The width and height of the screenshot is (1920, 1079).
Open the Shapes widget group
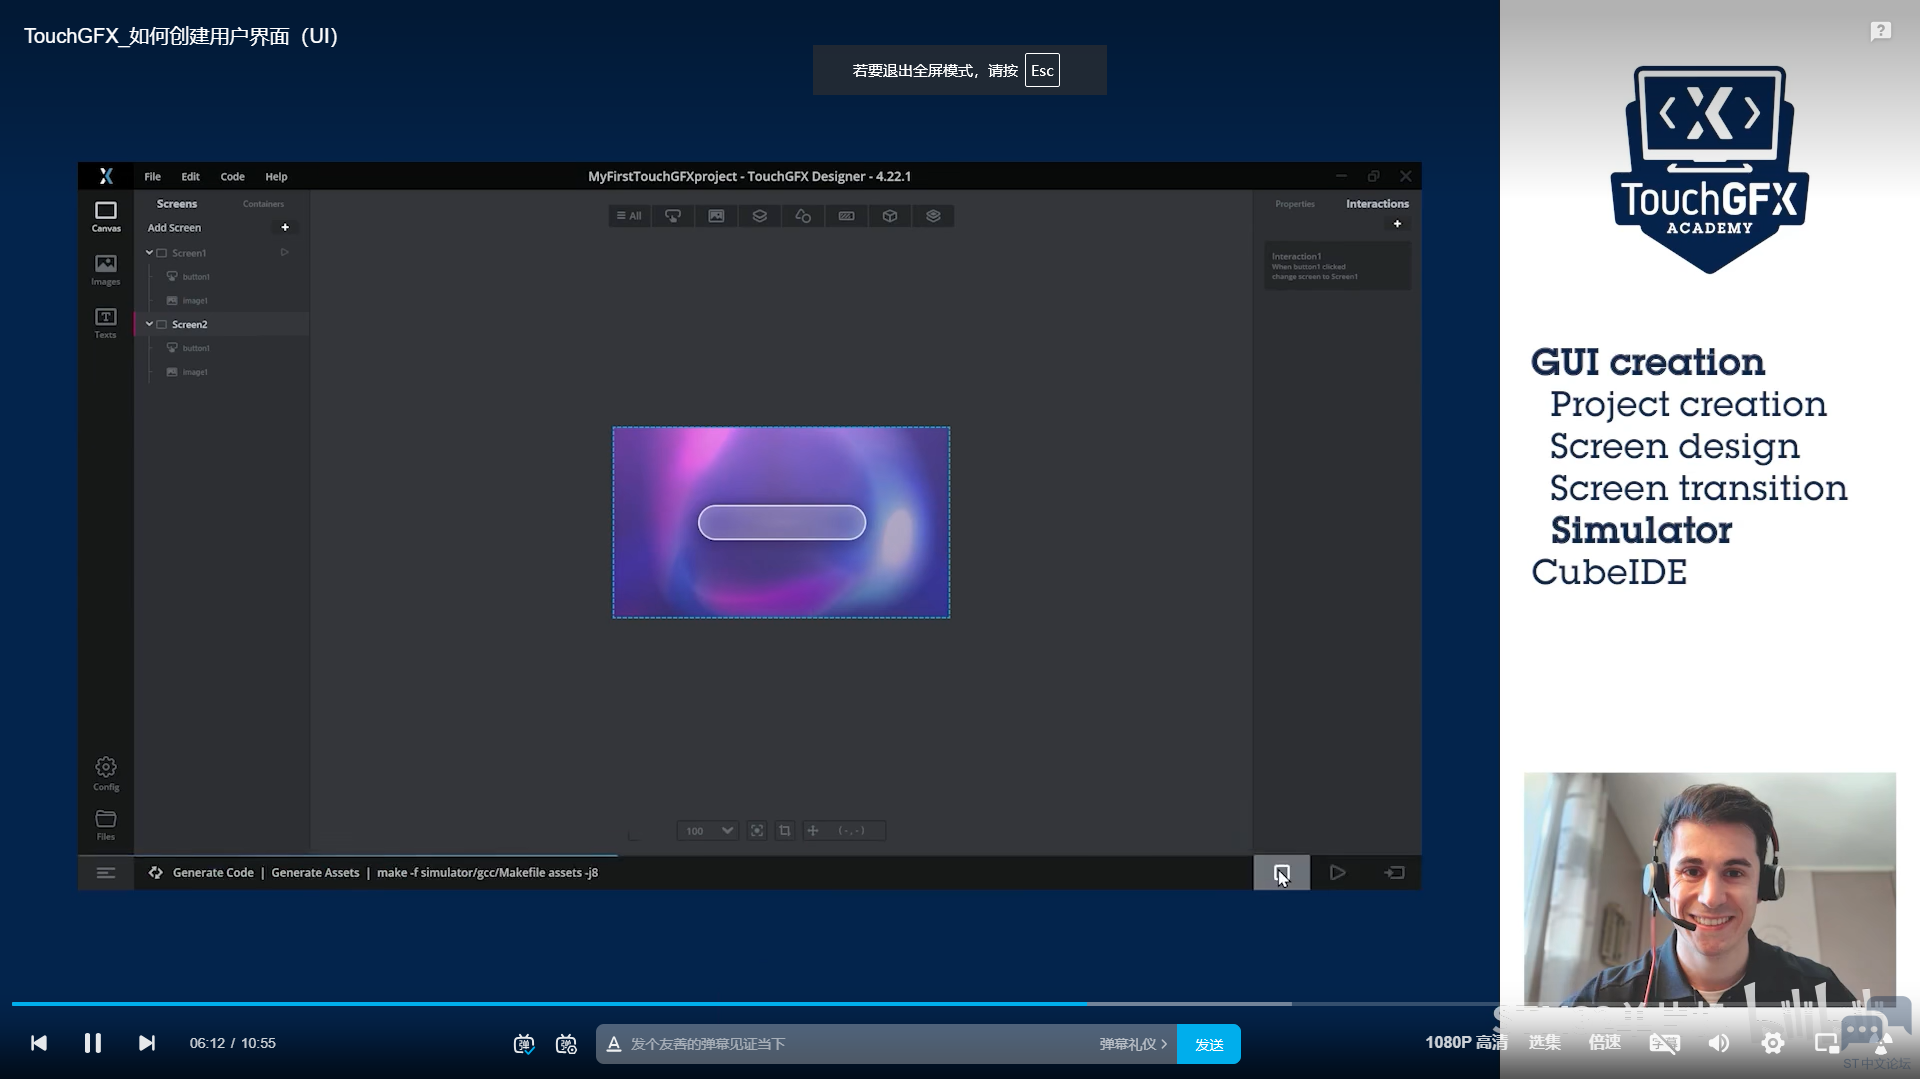point(803,216)
